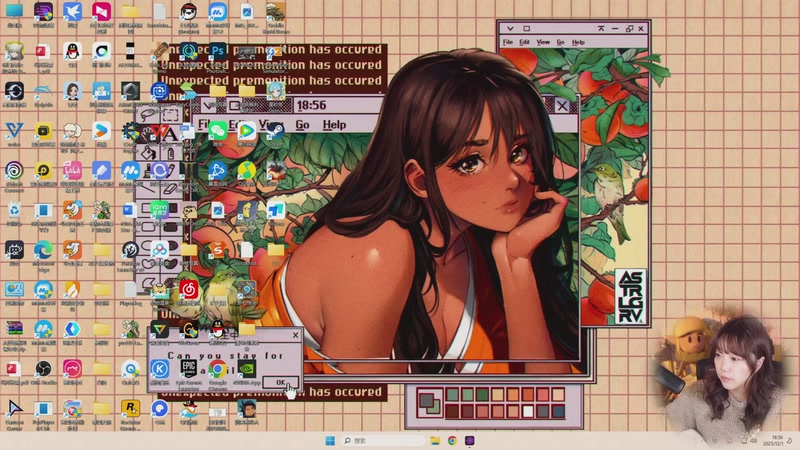The width and height of the screenshot is (800, 450).
Task: Select the Player.log file icon
Action: tap(131, 290)
